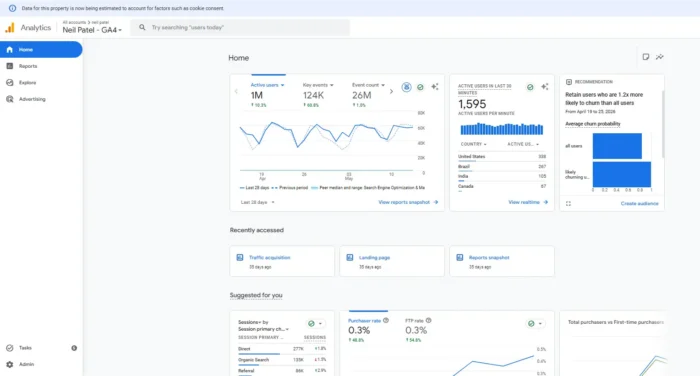700x376 pixels.
Task: Click the green data quality check on overview card
Action: pos(420,87)
